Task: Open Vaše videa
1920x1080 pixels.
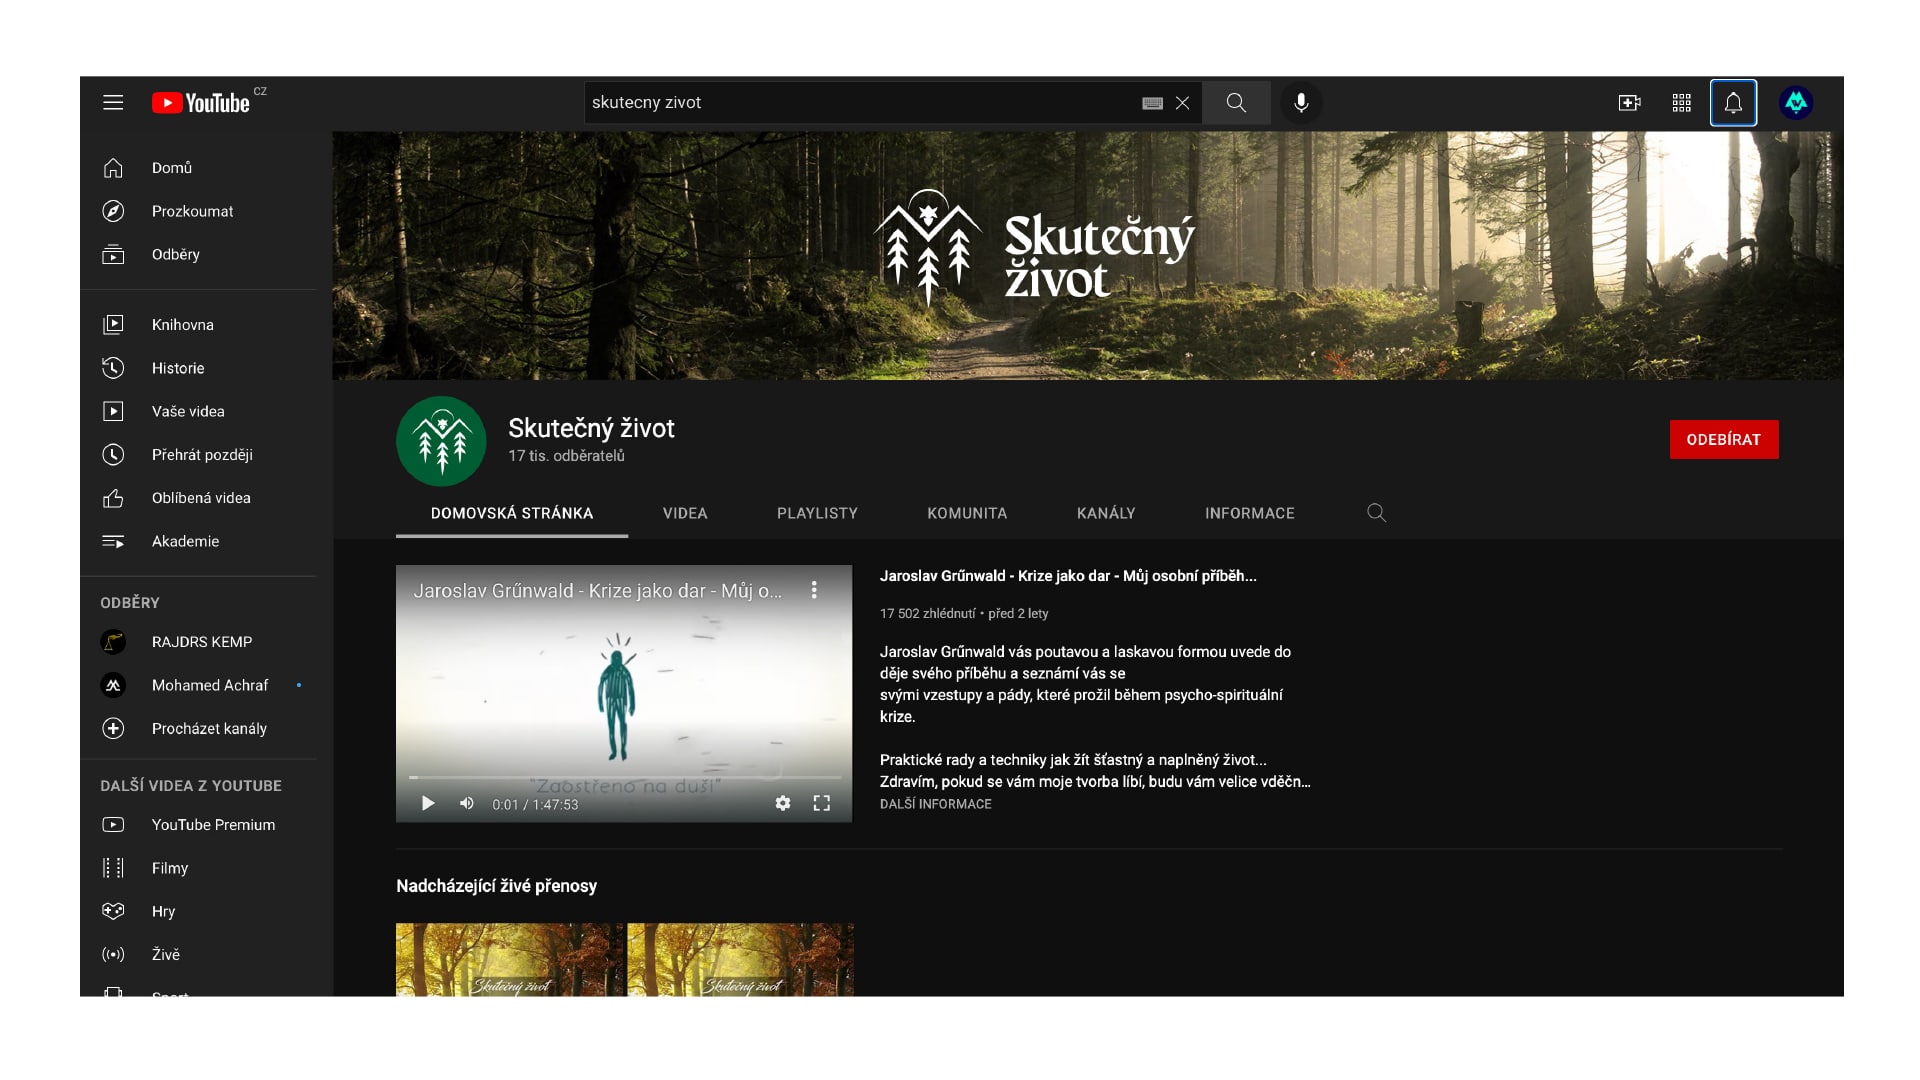Action: (x=200, y=411)
